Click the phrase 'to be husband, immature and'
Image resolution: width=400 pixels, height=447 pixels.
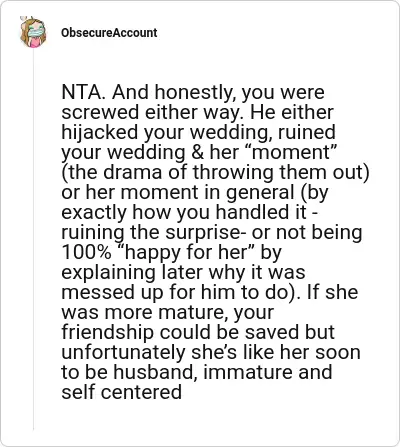197,373
